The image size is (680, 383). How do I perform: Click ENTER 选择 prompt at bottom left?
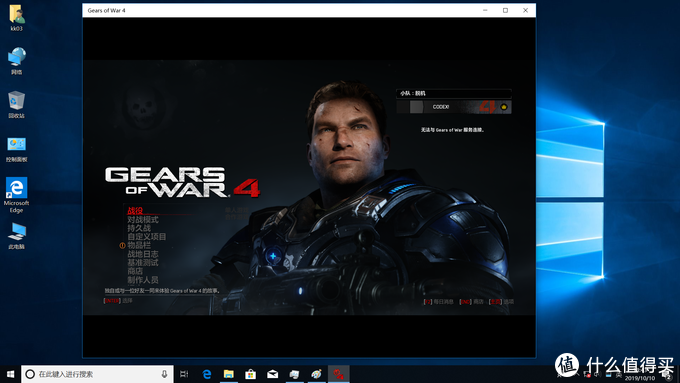pyautogui.click(x=118, y=301)
